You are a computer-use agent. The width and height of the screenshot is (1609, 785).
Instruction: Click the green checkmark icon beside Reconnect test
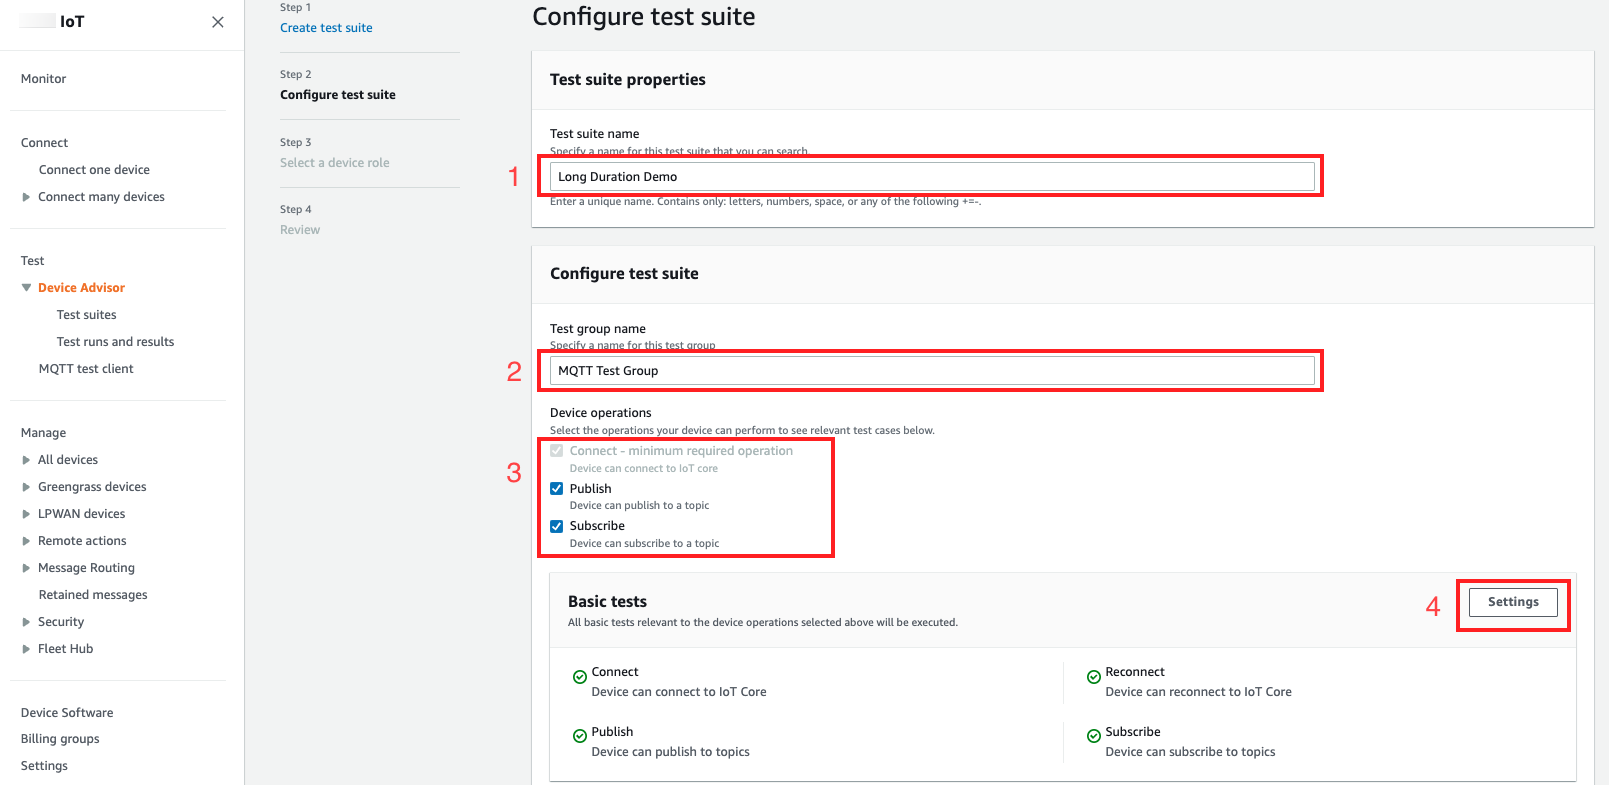1093,677
